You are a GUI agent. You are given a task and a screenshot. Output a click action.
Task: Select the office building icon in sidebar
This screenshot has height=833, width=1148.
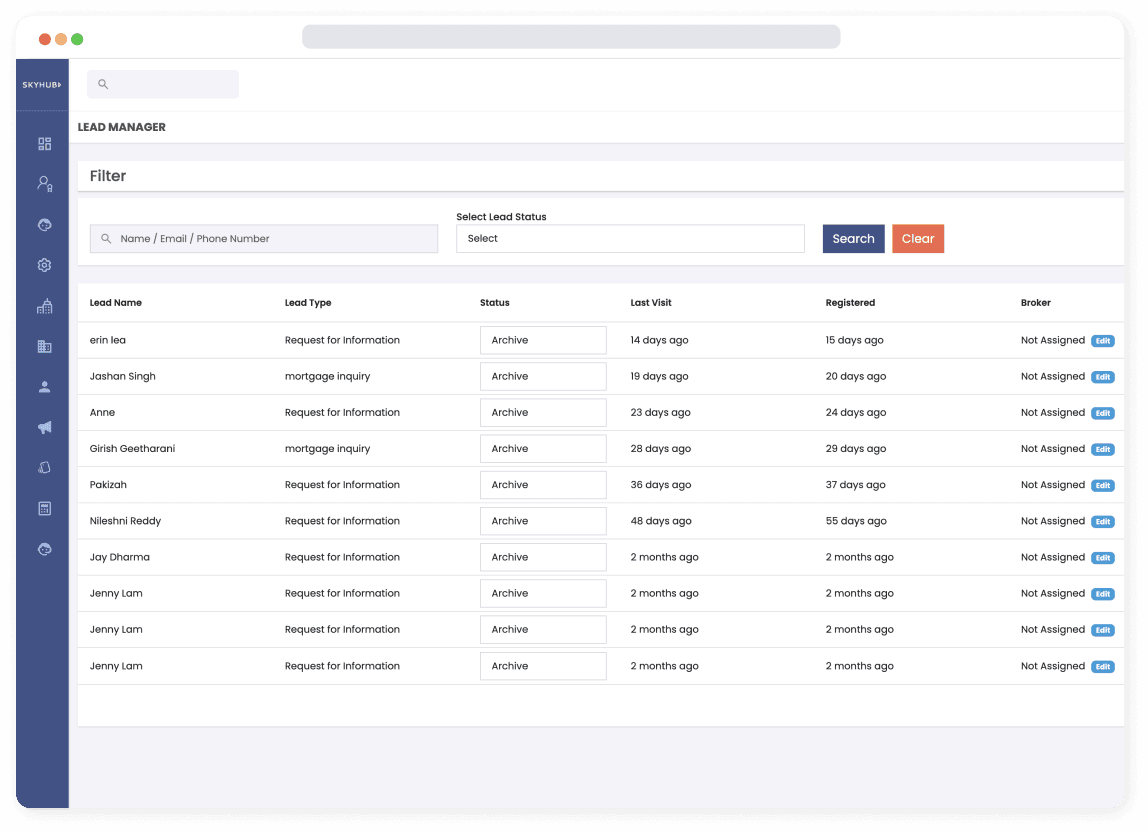pos(44,347)
